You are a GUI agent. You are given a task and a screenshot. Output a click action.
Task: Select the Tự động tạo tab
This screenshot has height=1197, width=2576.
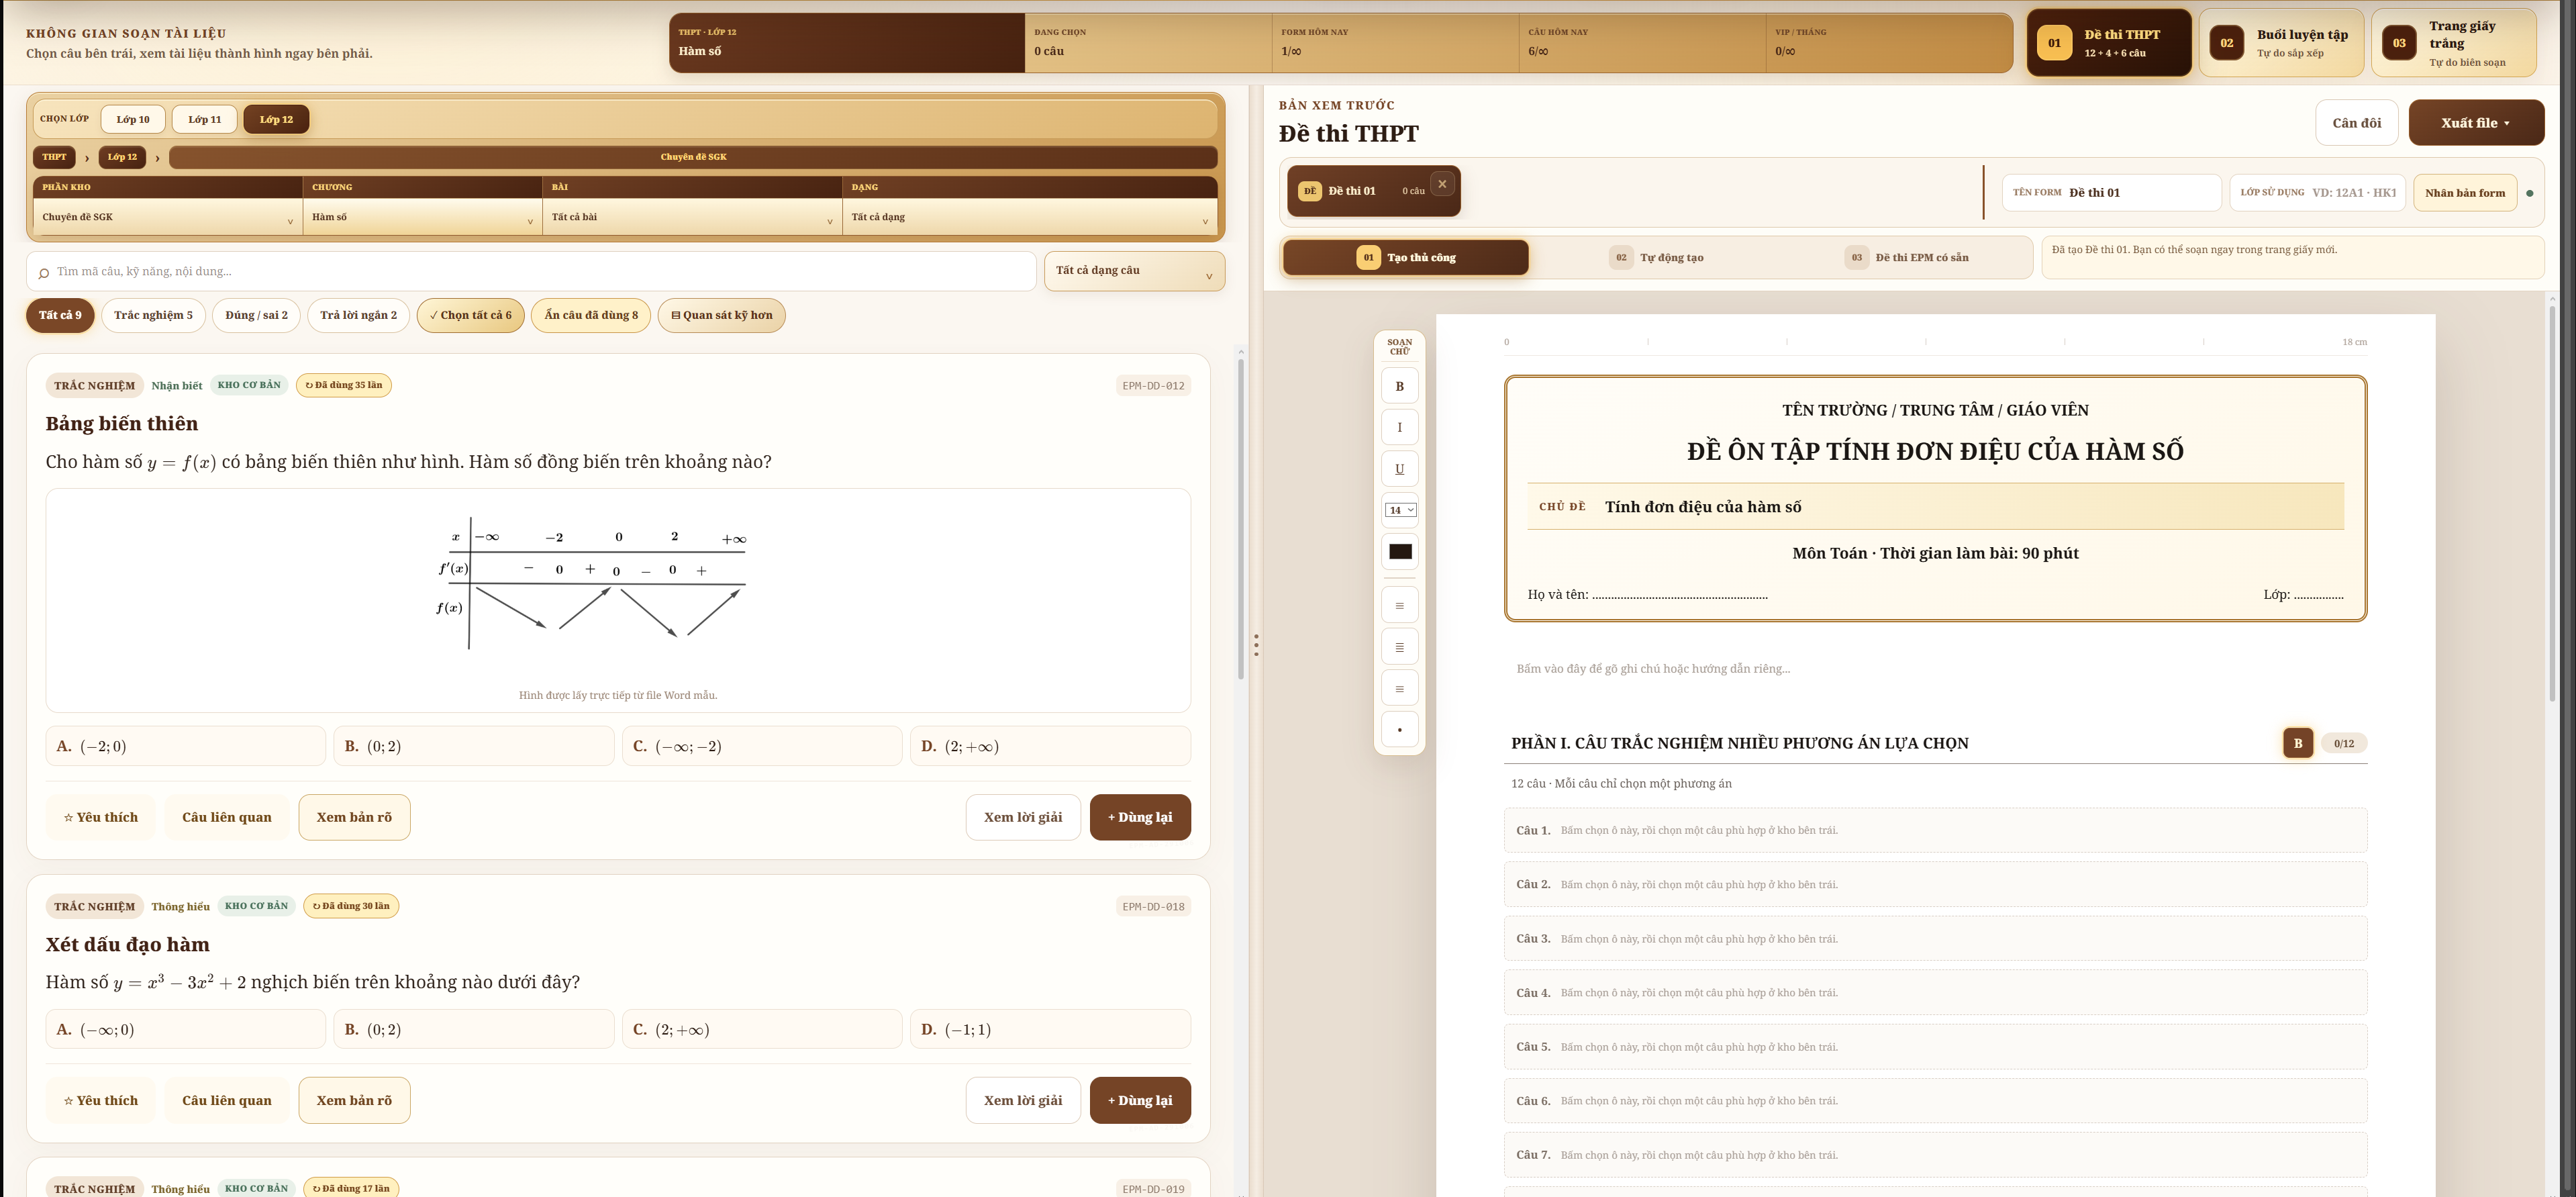pyautogui.click(x=1656, y=257)
